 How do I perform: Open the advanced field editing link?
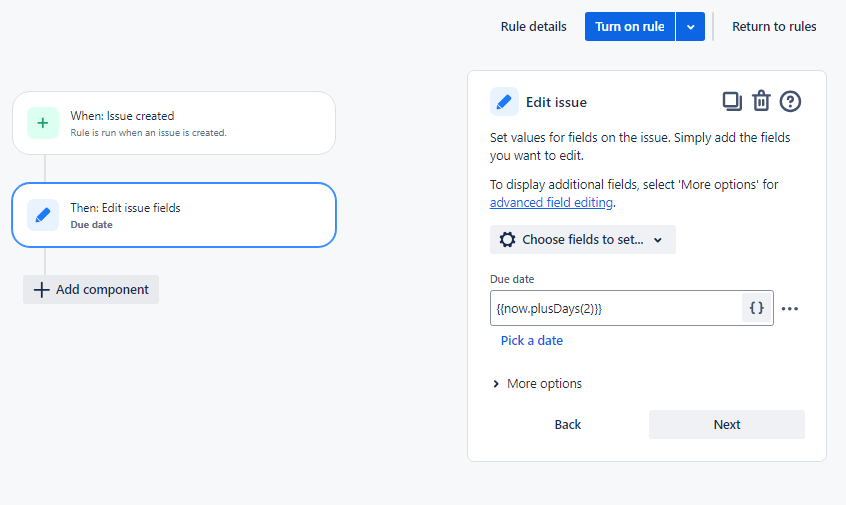pos(551,203)
